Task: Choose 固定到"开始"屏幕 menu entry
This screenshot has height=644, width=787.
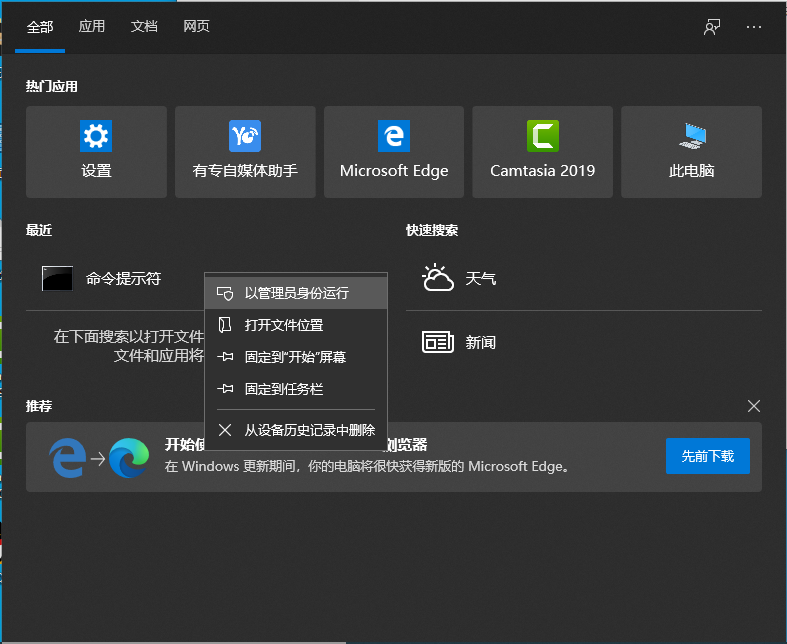Action: [295, 357]
